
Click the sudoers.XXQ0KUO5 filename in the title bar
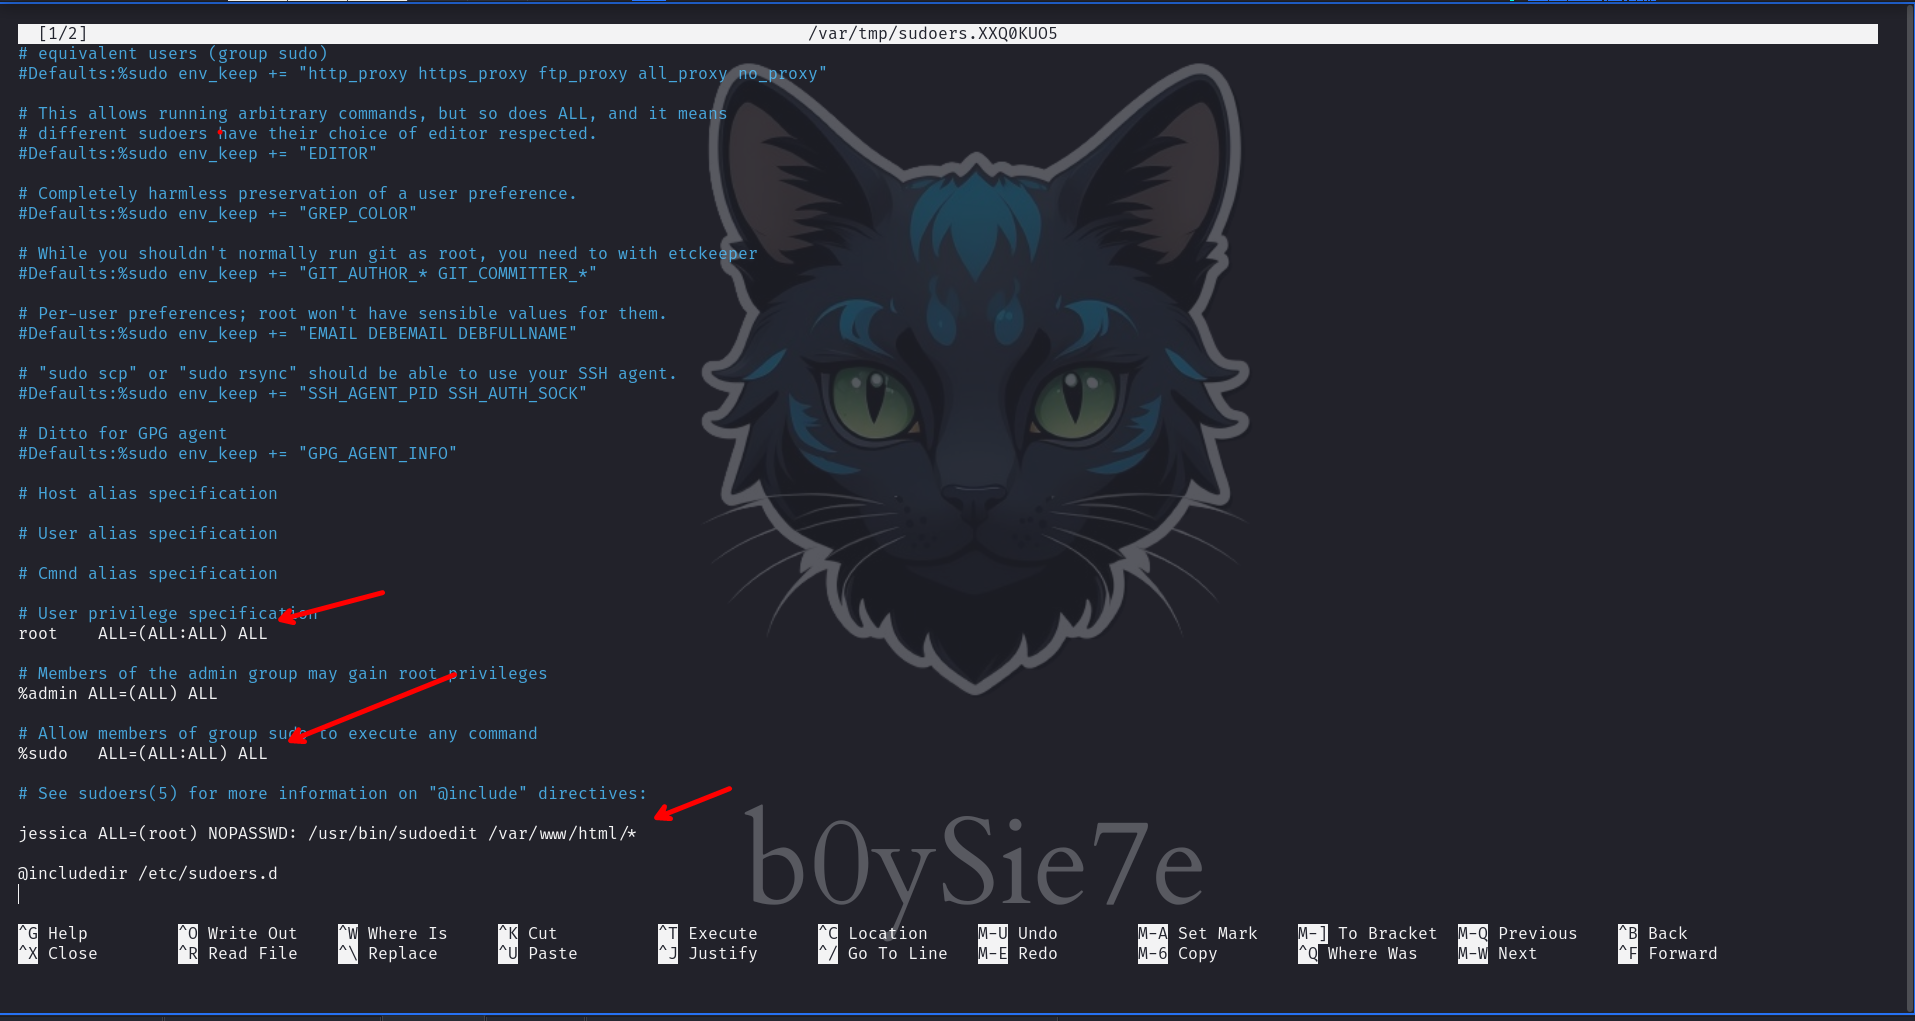[x=932, y=33]
